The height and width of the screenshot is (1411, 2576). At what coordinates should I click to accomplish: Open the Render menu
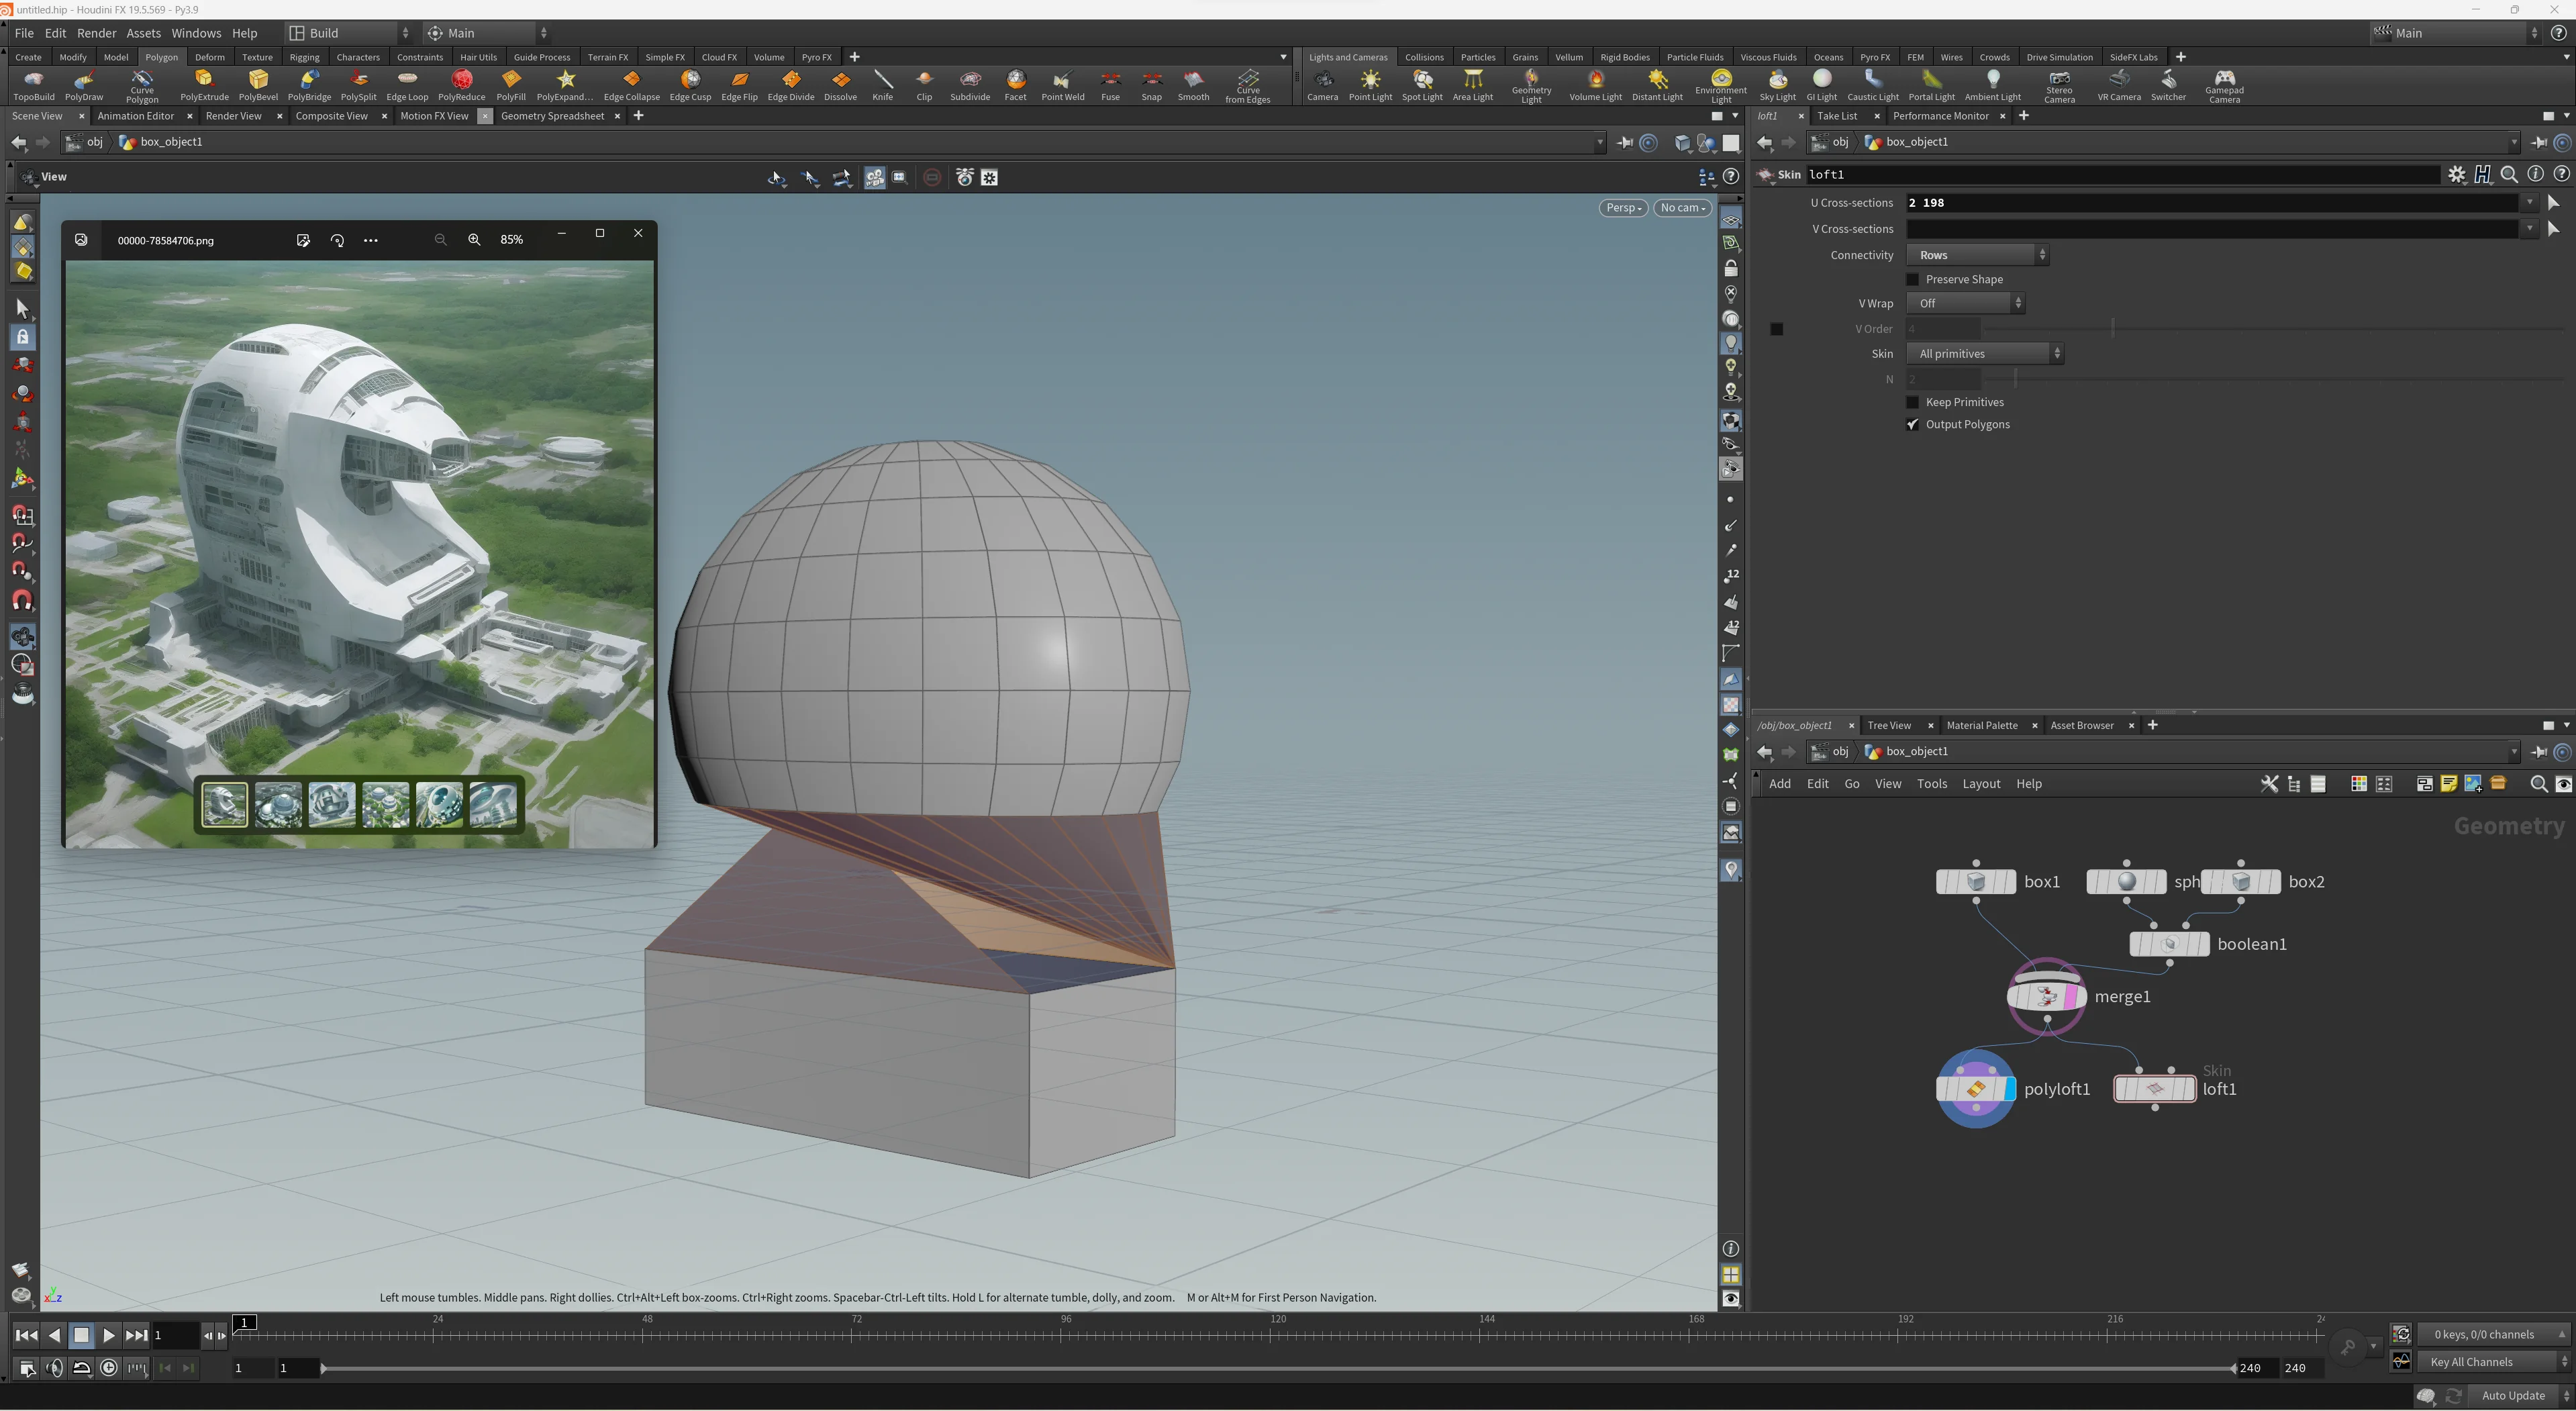[x=96, y=33]
